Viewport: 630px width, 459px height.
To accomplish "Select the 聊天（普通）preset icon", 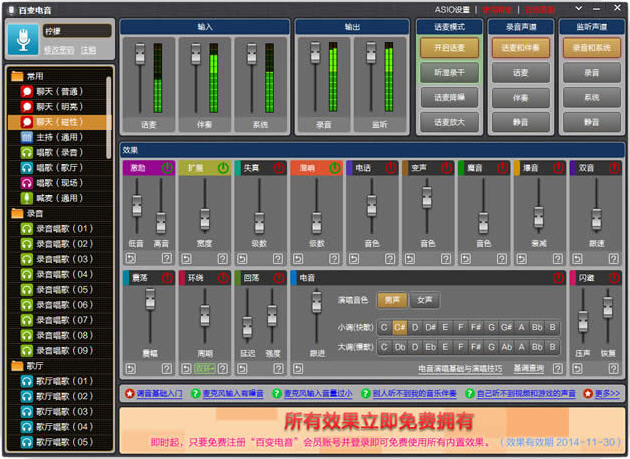I will (x=28, y=91).
